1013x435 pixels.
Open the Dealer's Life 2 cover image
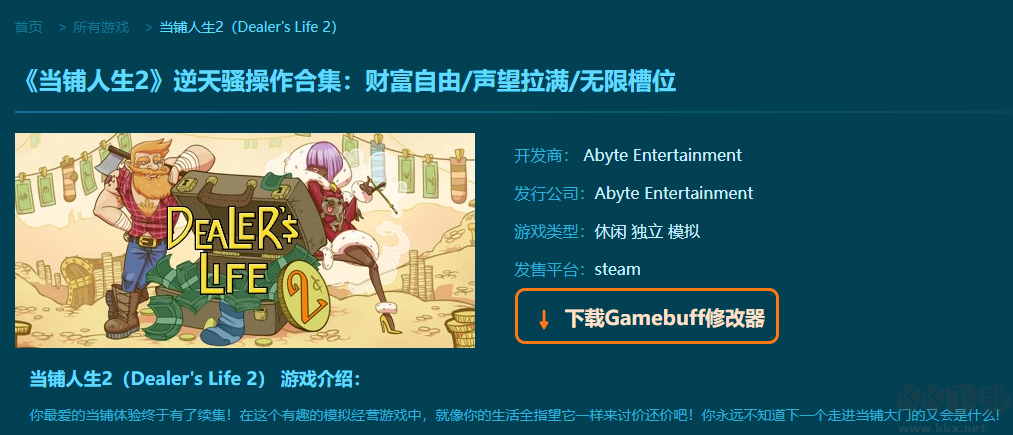[245, 240]
